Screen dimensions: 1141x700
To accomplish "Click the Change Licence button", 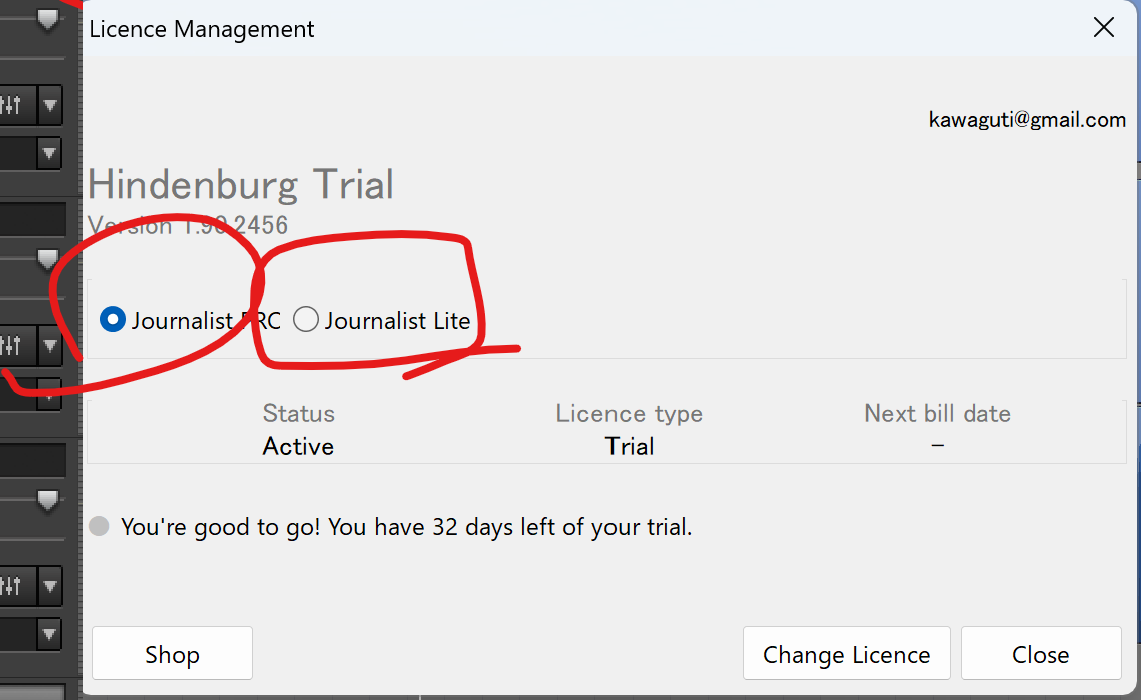I will point(846,653).
